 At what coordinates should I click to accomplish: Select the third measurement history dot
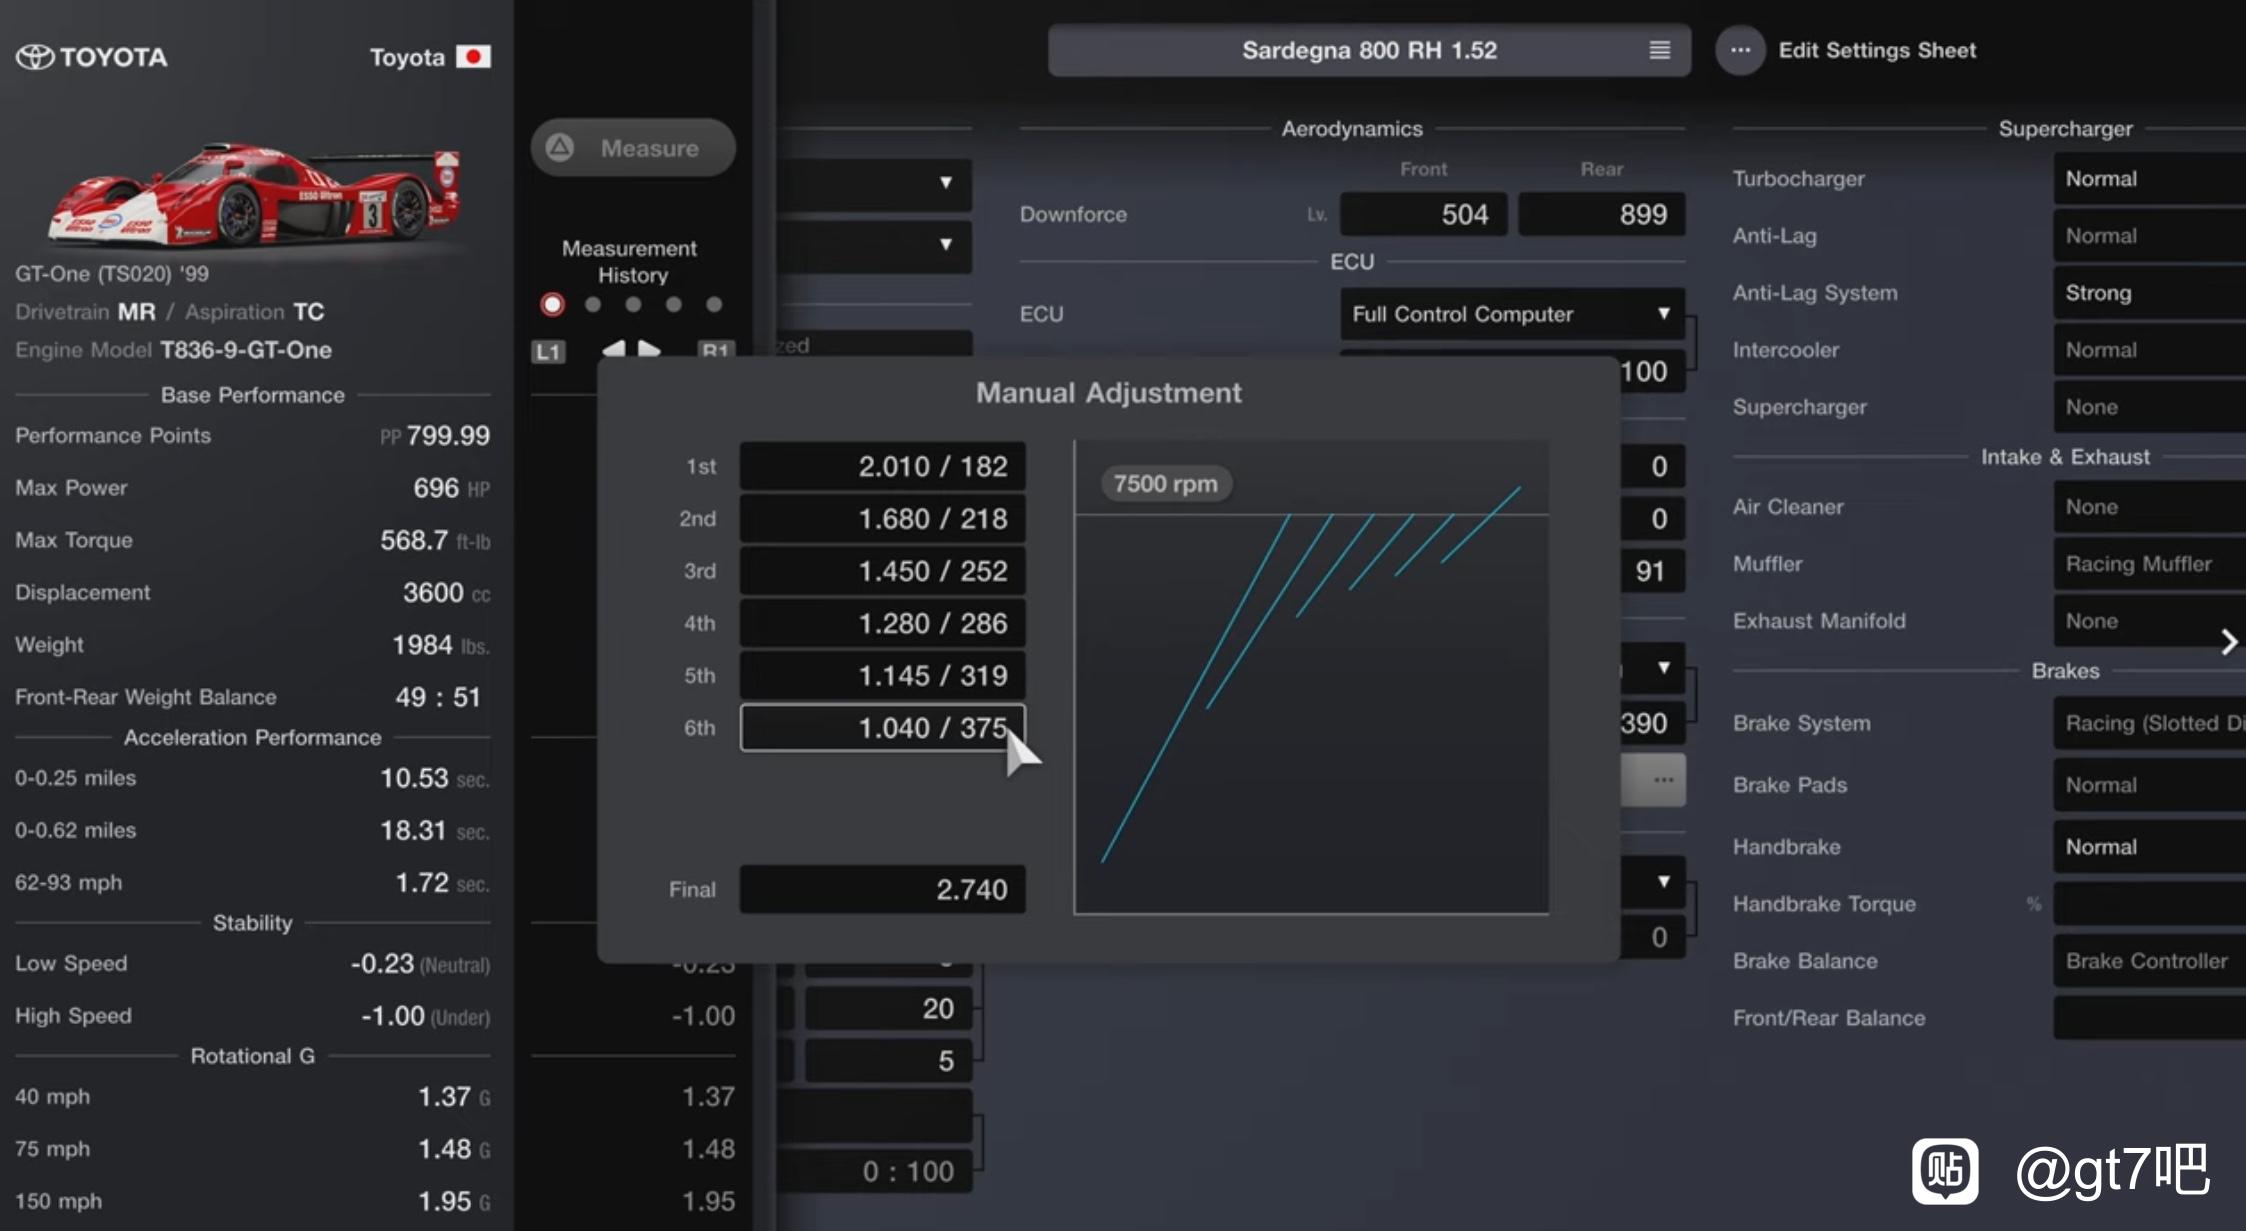pos(633,304)
